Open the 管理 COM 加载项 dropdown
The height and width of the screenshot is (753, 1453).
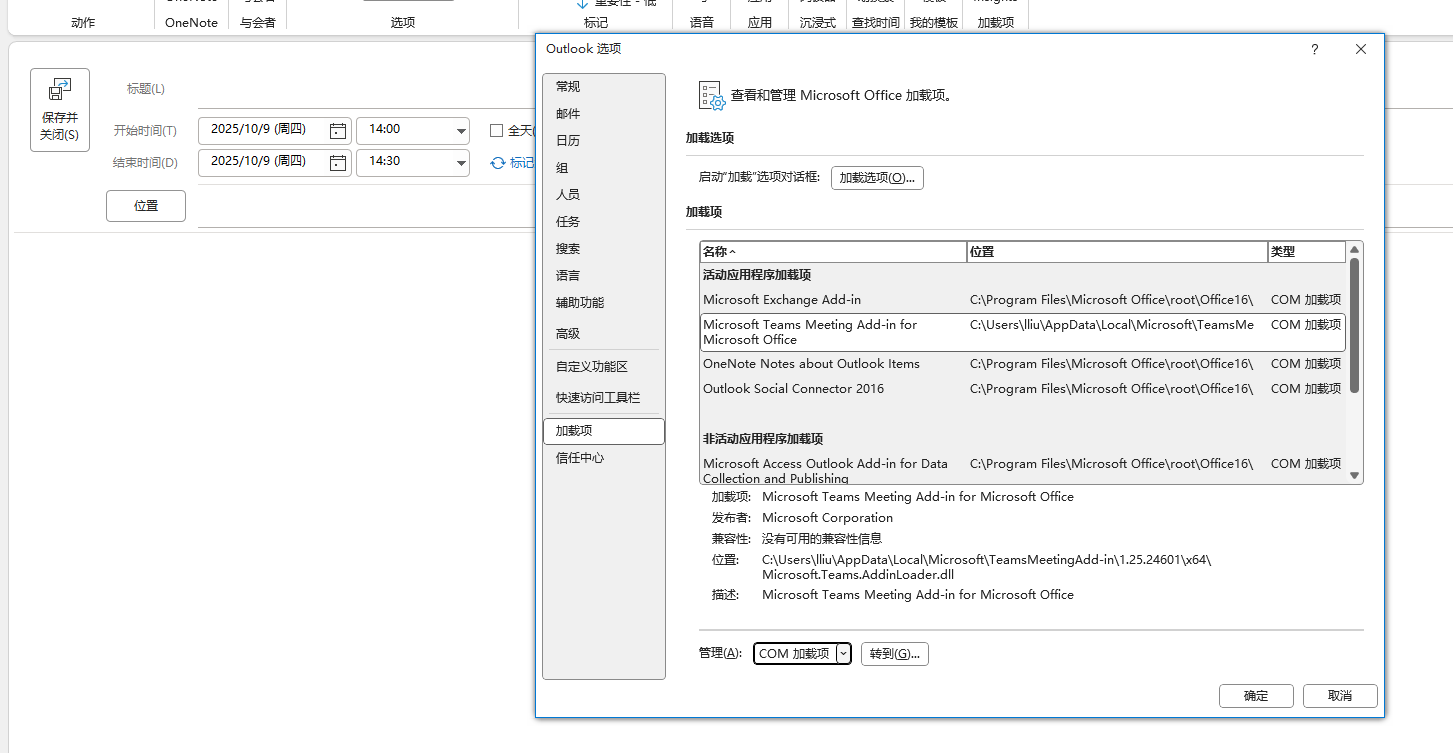[844, 653]
